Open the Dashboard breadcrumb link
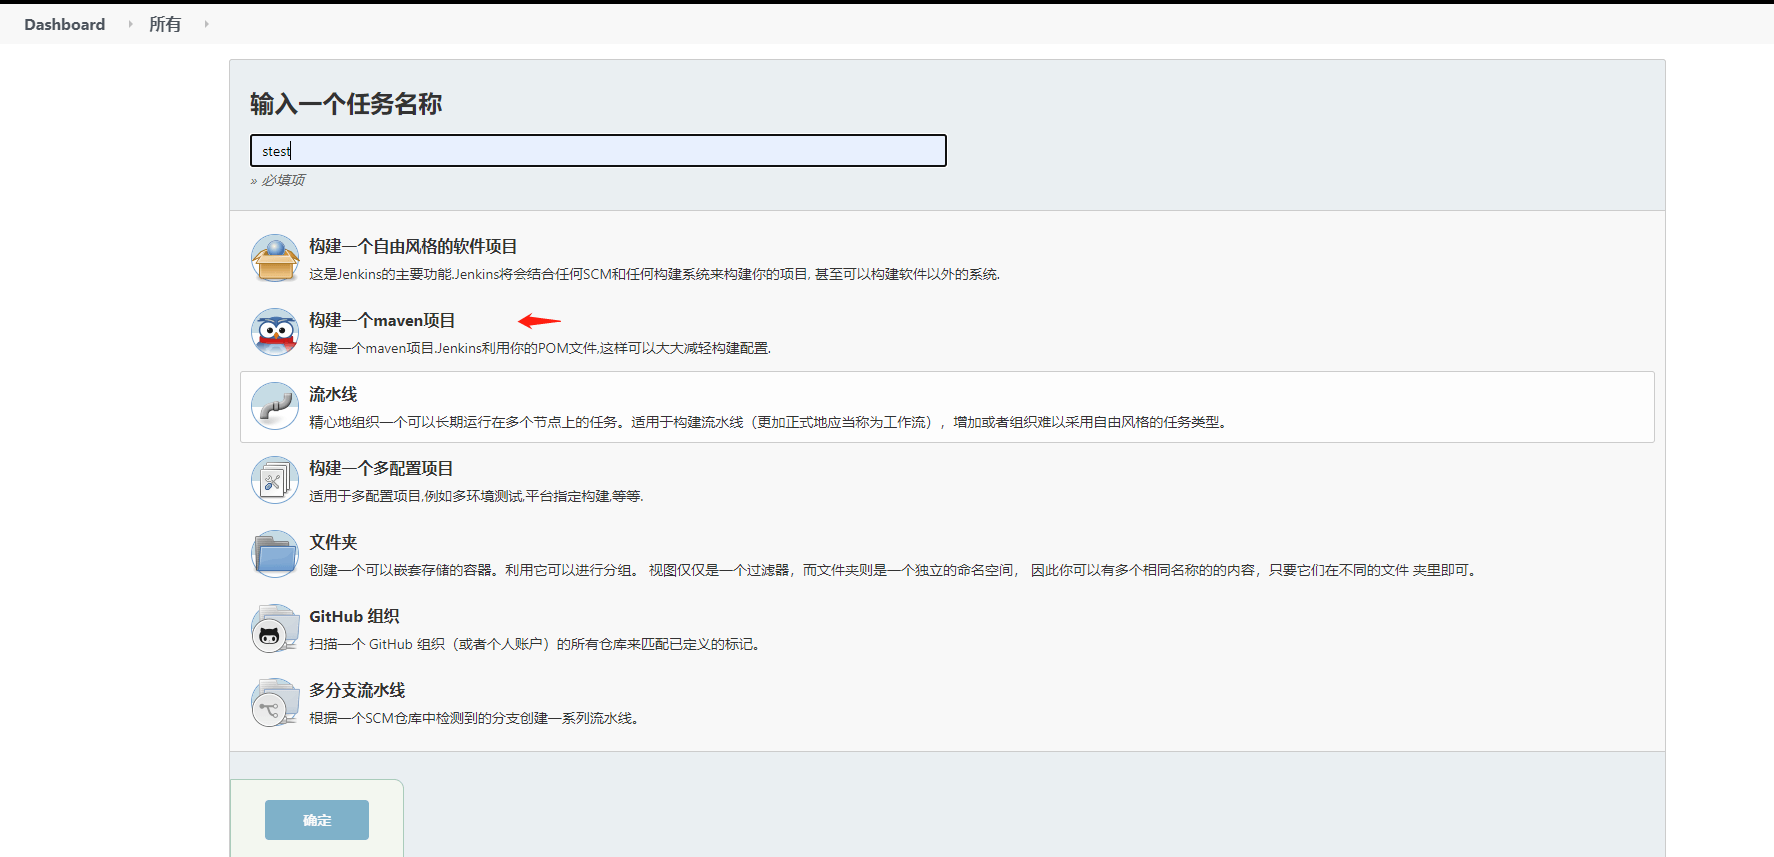This screenshot has width=1774, height=857. tap(65, 24)
